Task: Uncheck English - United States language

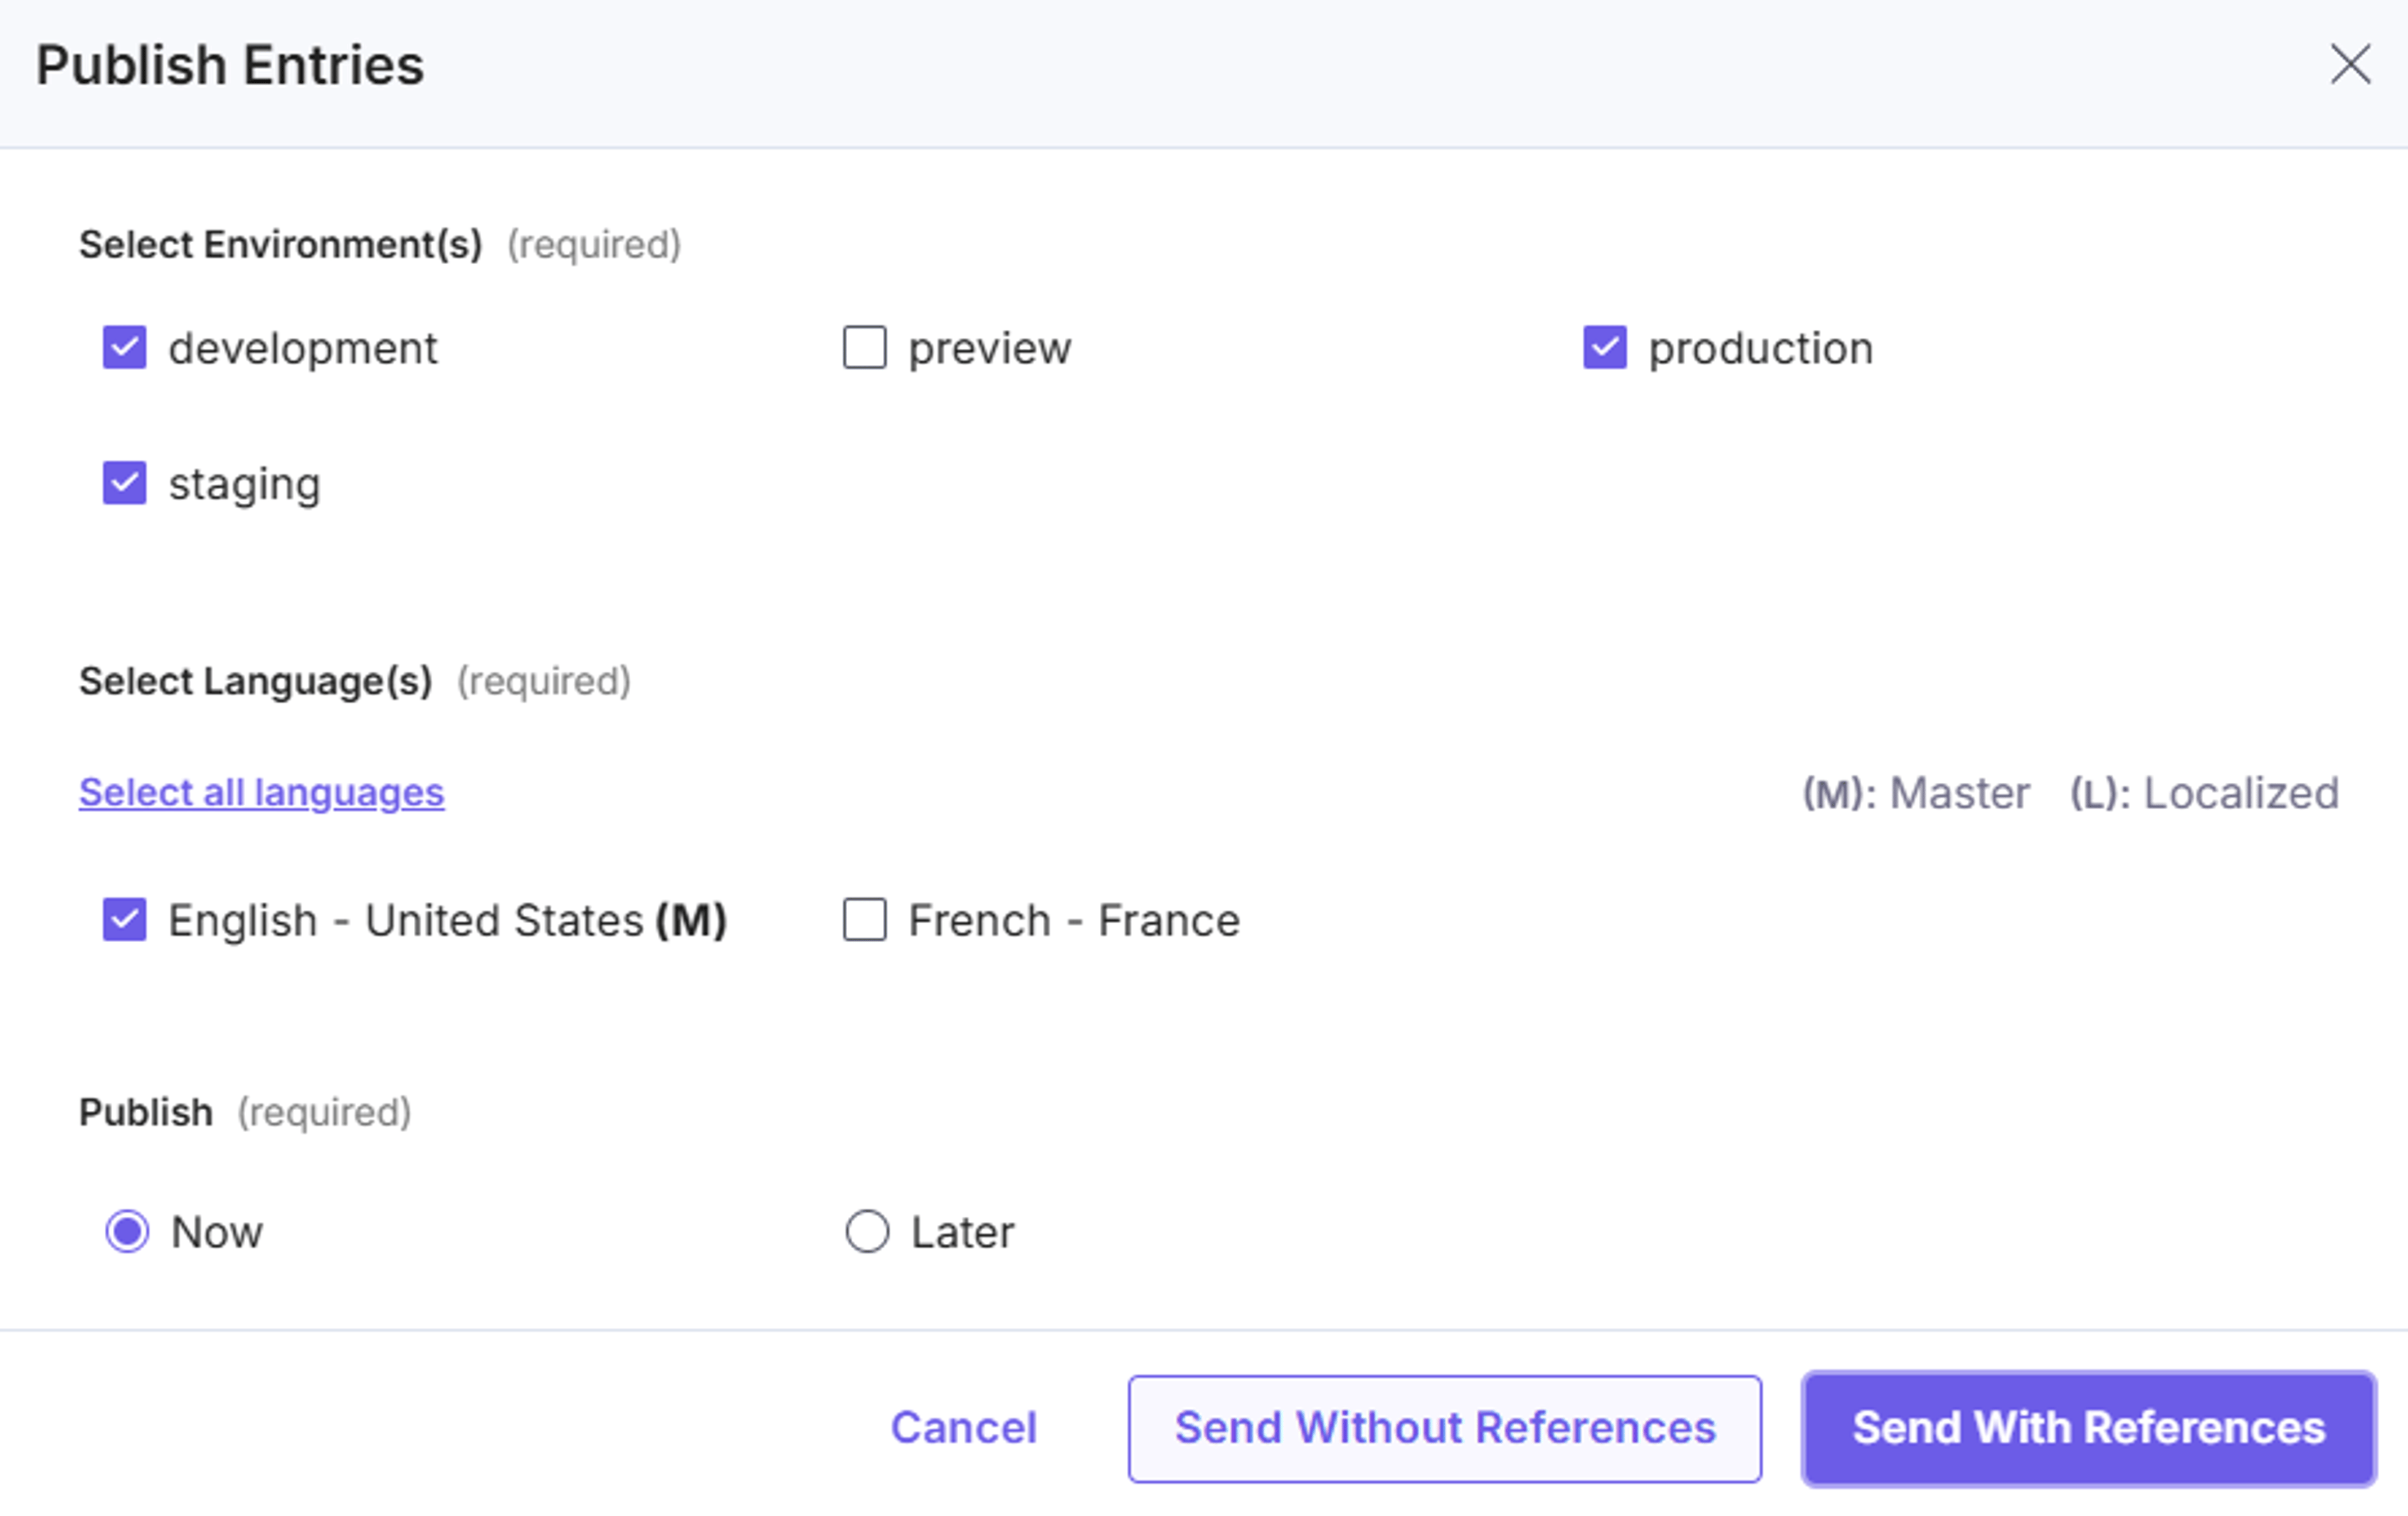Action: coord(125,920)
